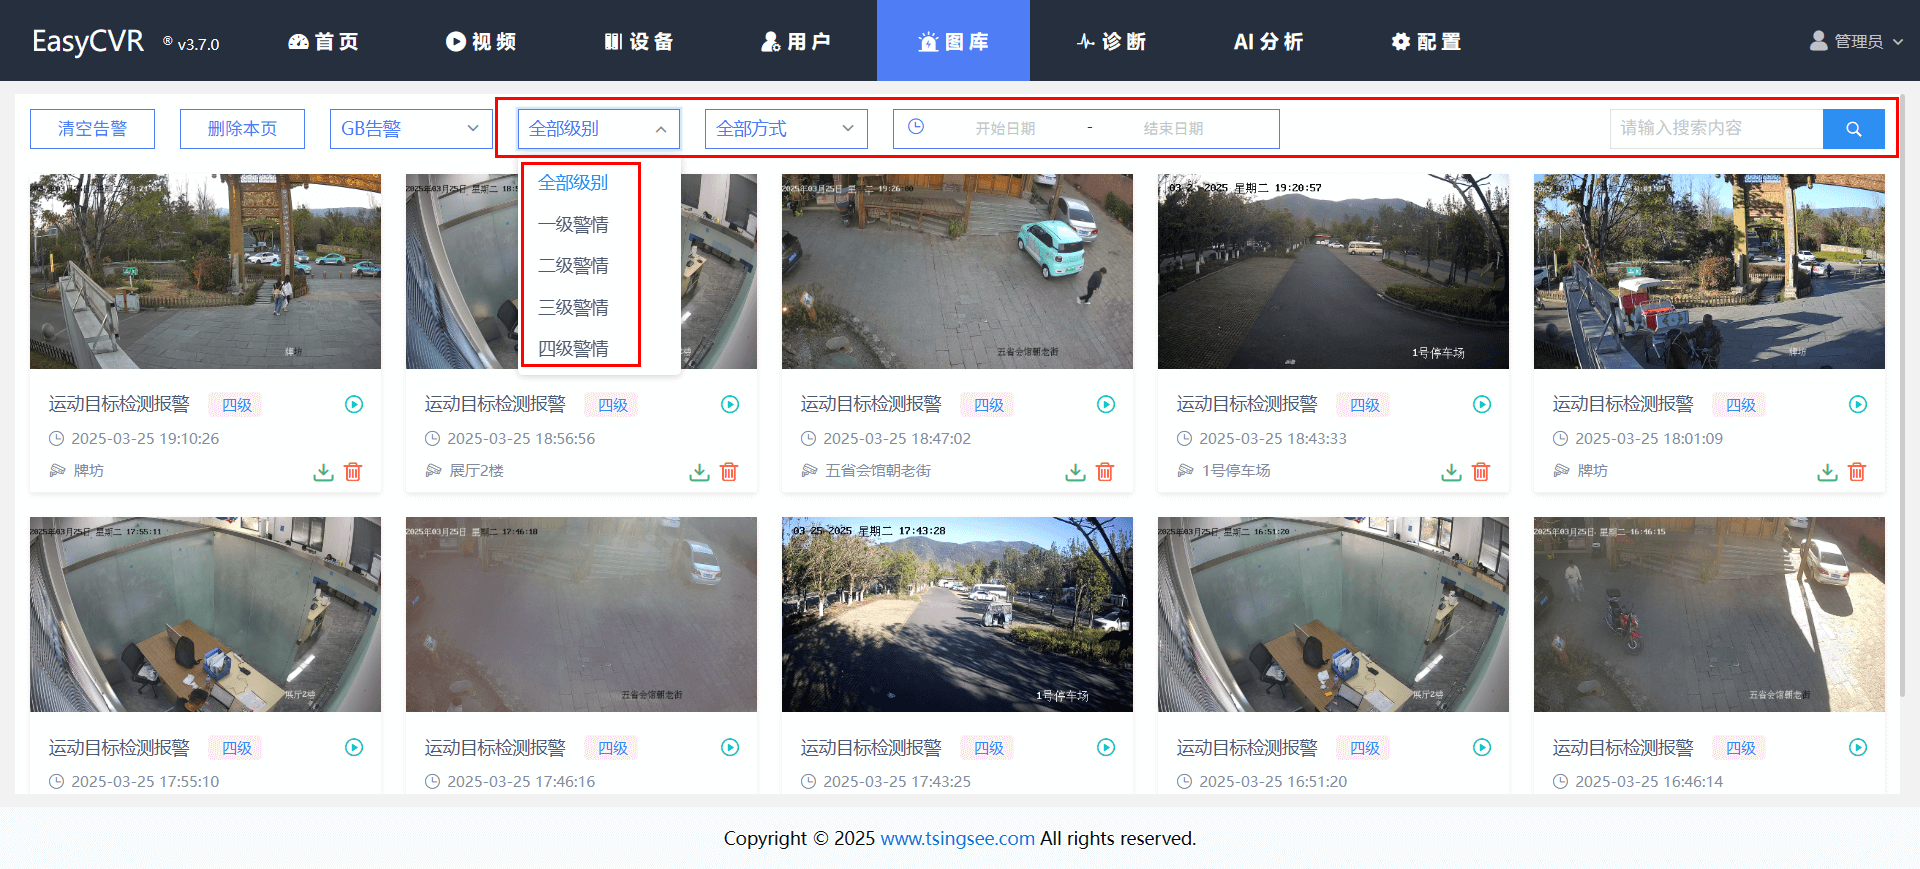The image size is (1920, 869).
Task: Expand the 全部方式 method dropdown
Action: (785, 129)
